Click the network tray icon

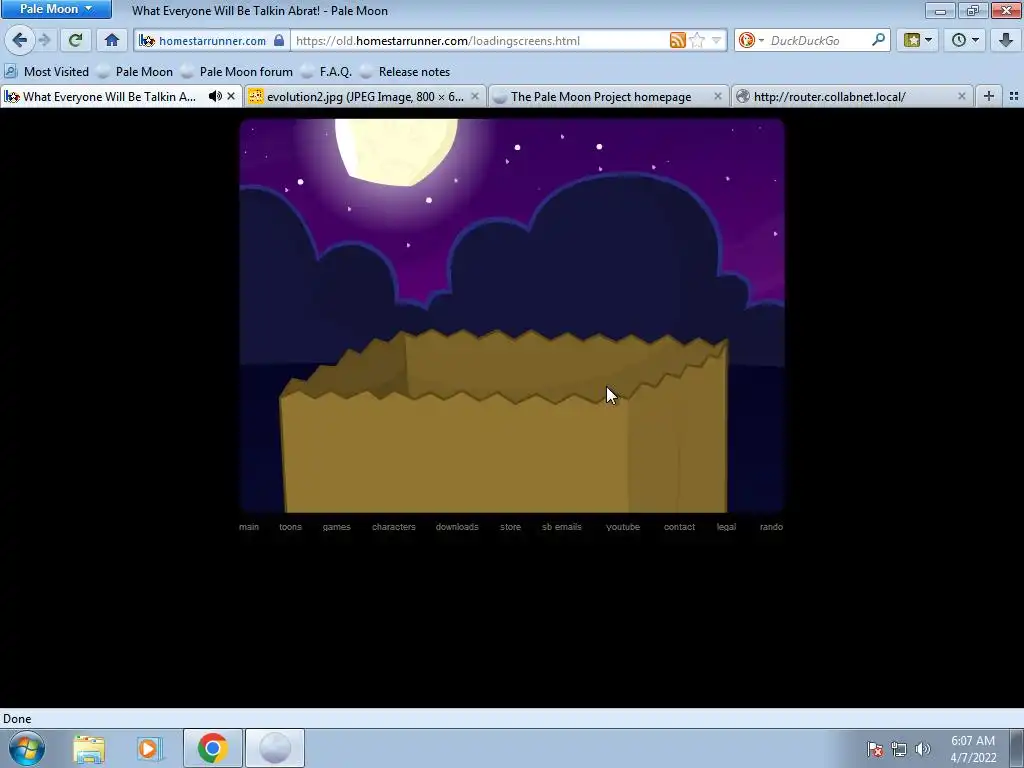pyautogui.click(x=899, y=749)
